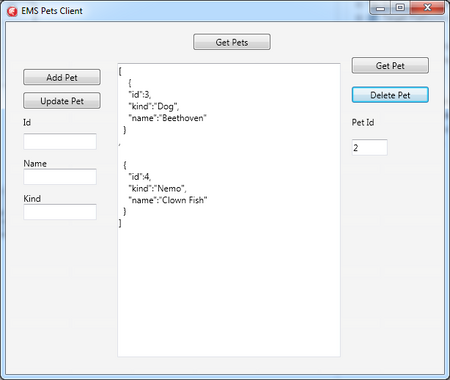The width and height of the screenshot is (450, 380).
Task: Click the EMS Pets Client app icon
Action: pyautogui.click(x=12, y=12)
